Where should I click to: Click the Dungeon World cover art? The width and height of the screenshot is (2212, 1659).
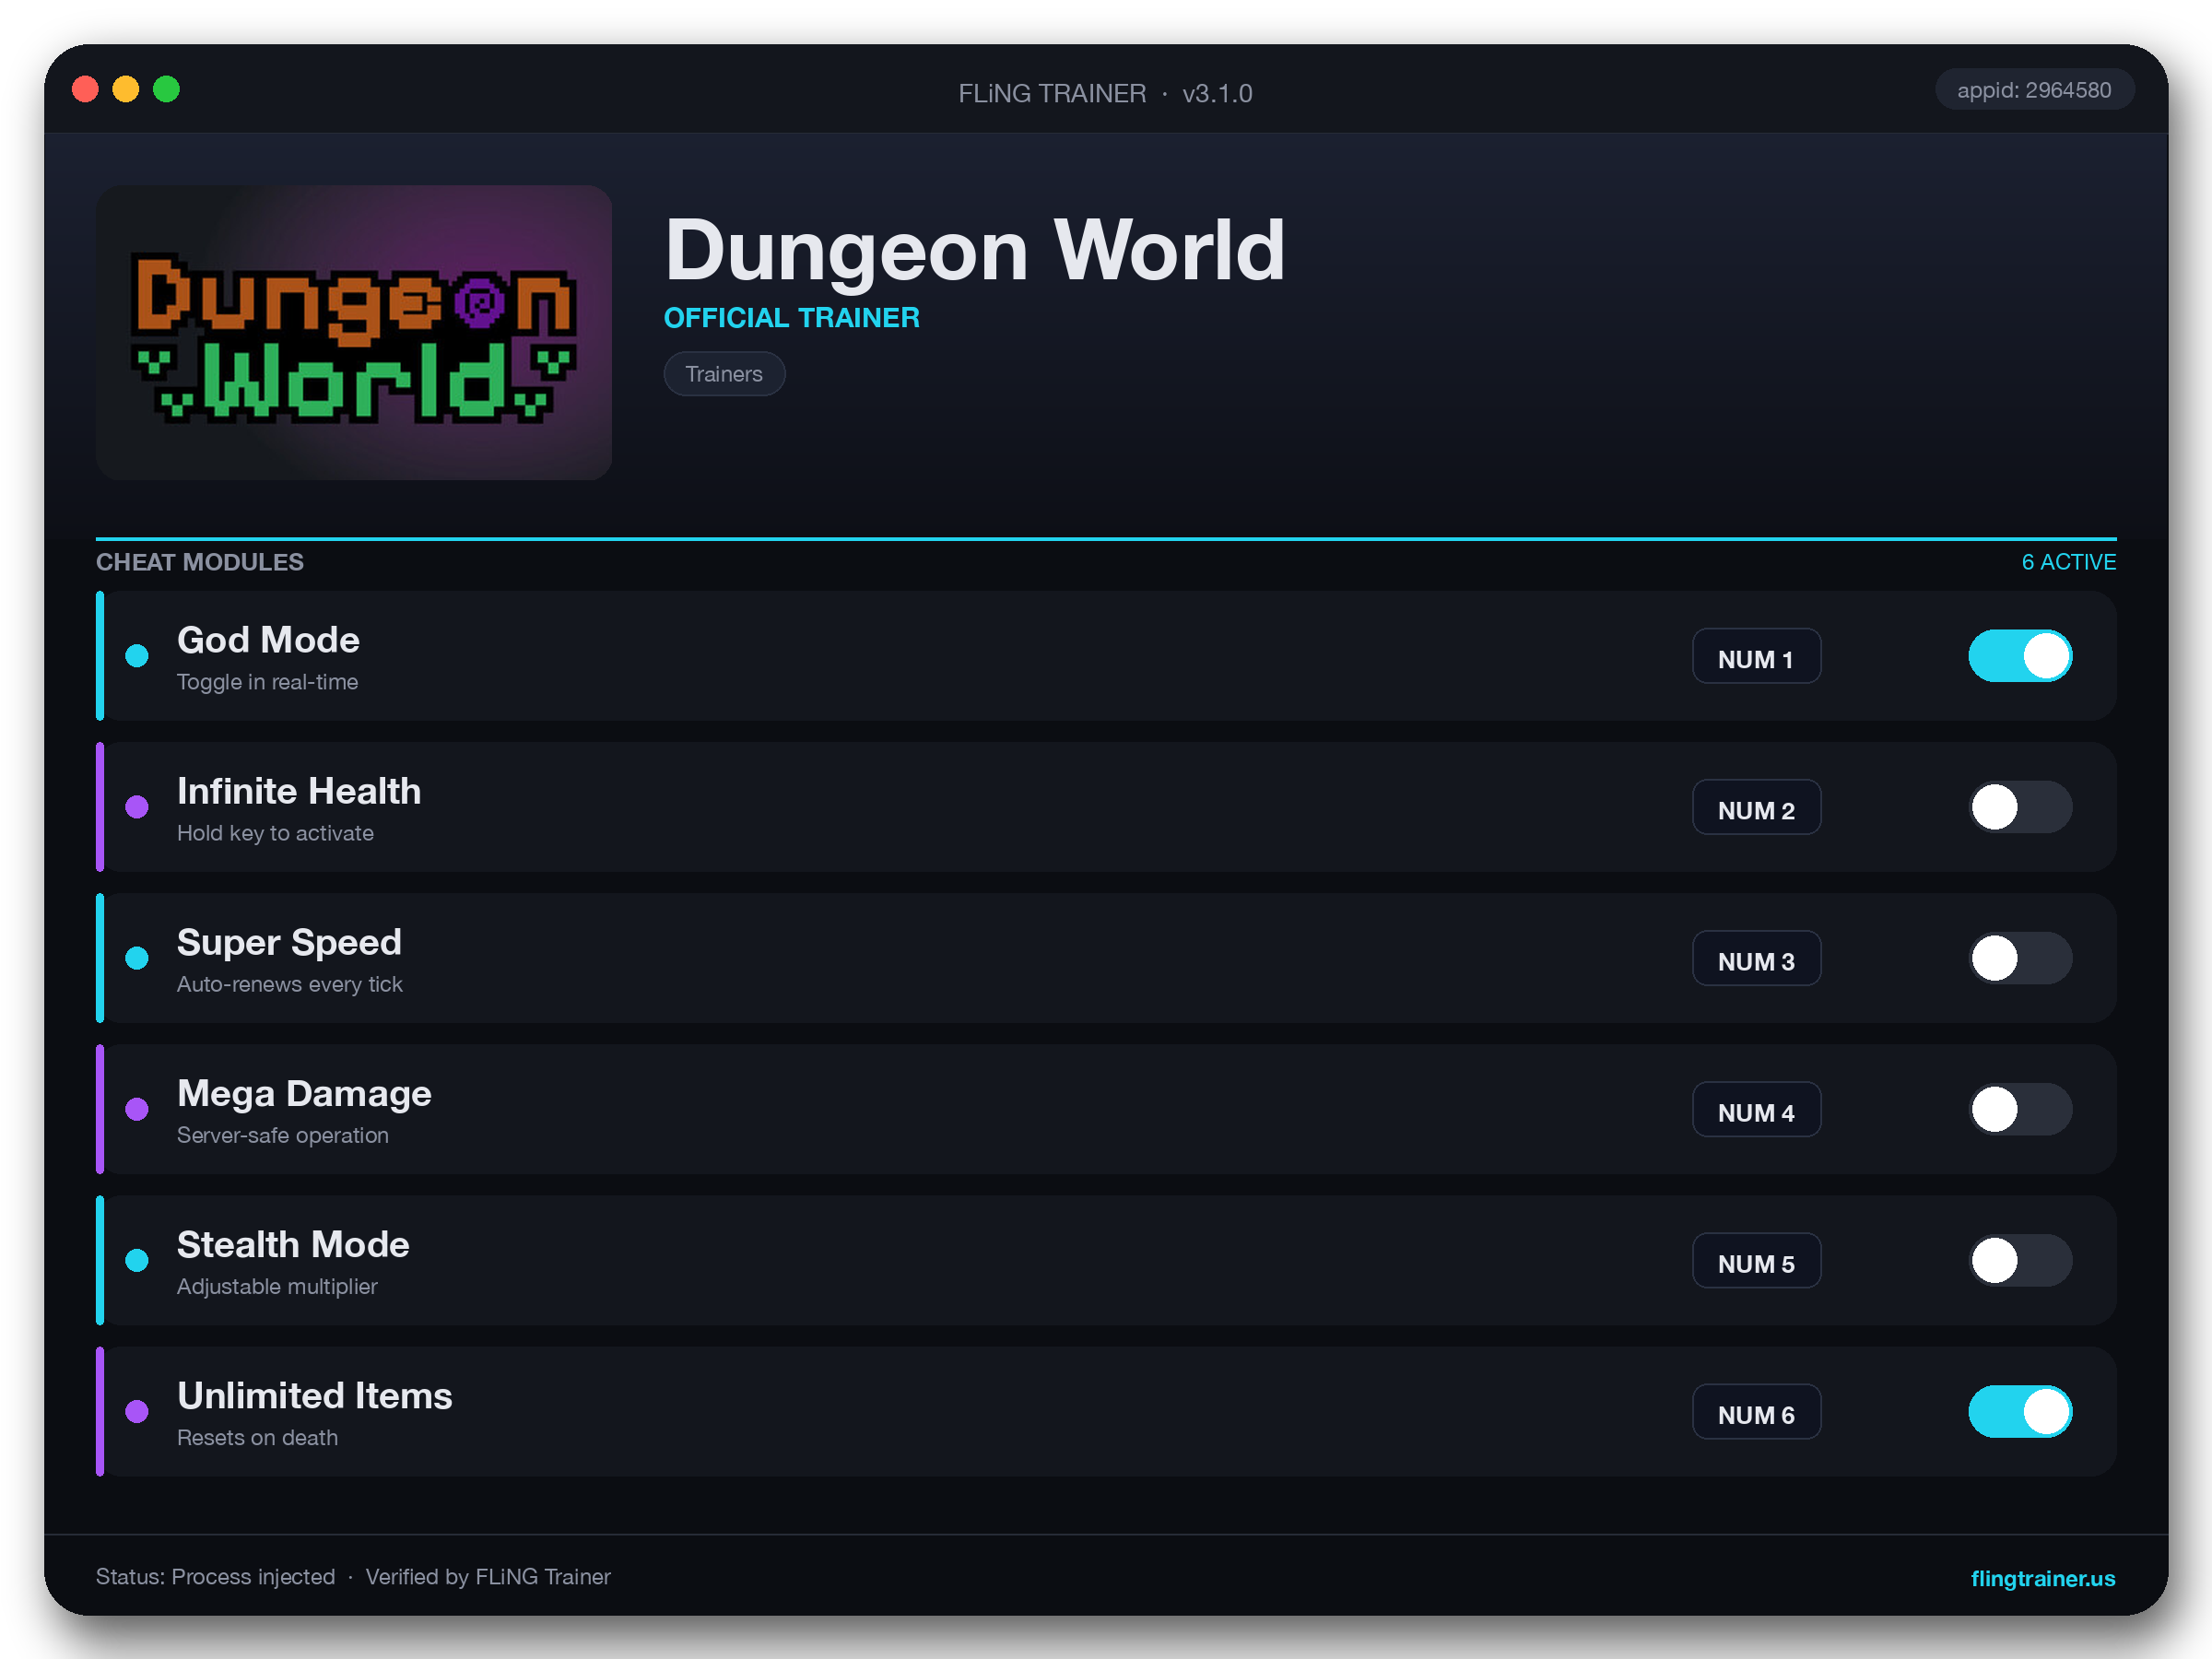[354, 332]
